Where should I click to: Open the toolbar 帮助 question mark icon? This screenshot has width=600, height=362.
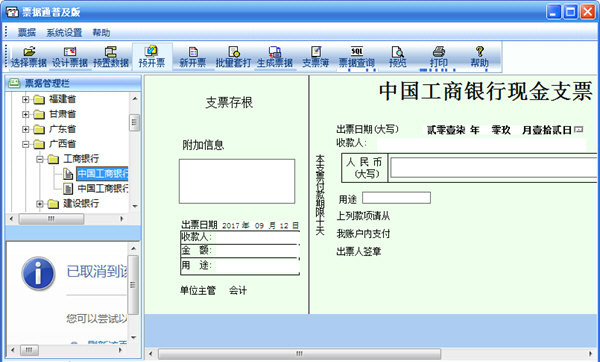pos(479,57)
